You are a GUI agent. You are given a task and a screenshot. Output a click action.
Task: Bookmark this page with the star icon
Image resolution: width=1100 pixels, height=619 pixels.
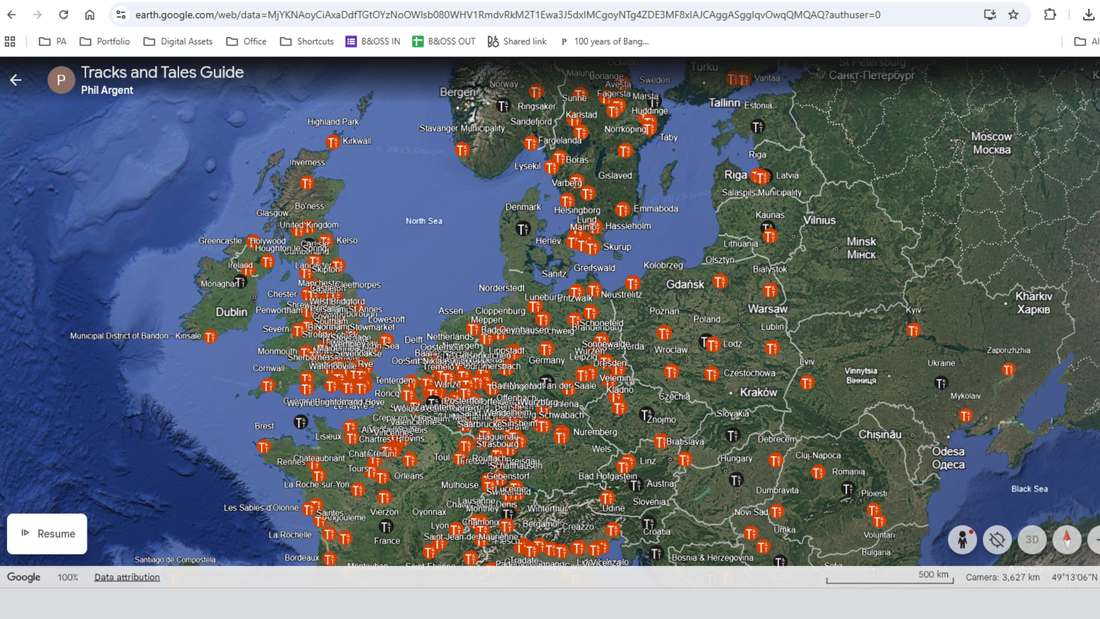(x=1013, y=15)
